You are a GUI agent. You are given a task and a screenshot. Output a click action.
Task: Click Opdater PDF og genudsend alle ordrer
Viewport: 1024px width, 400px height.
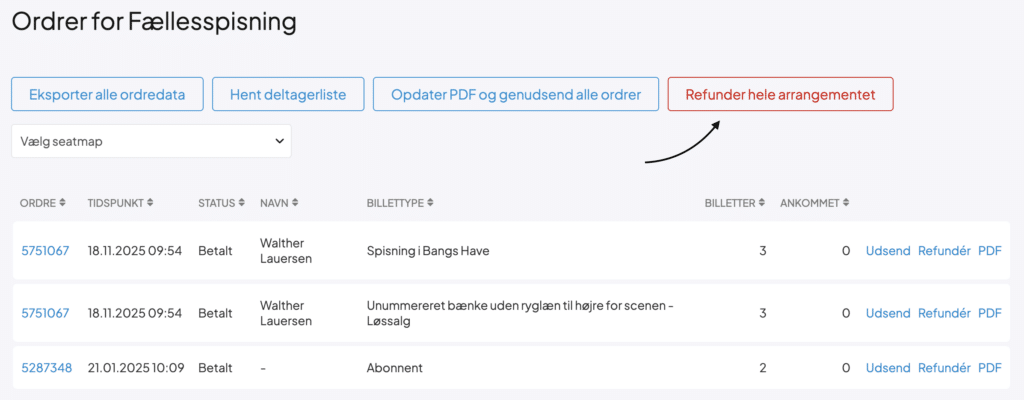(x=516, y=95)
